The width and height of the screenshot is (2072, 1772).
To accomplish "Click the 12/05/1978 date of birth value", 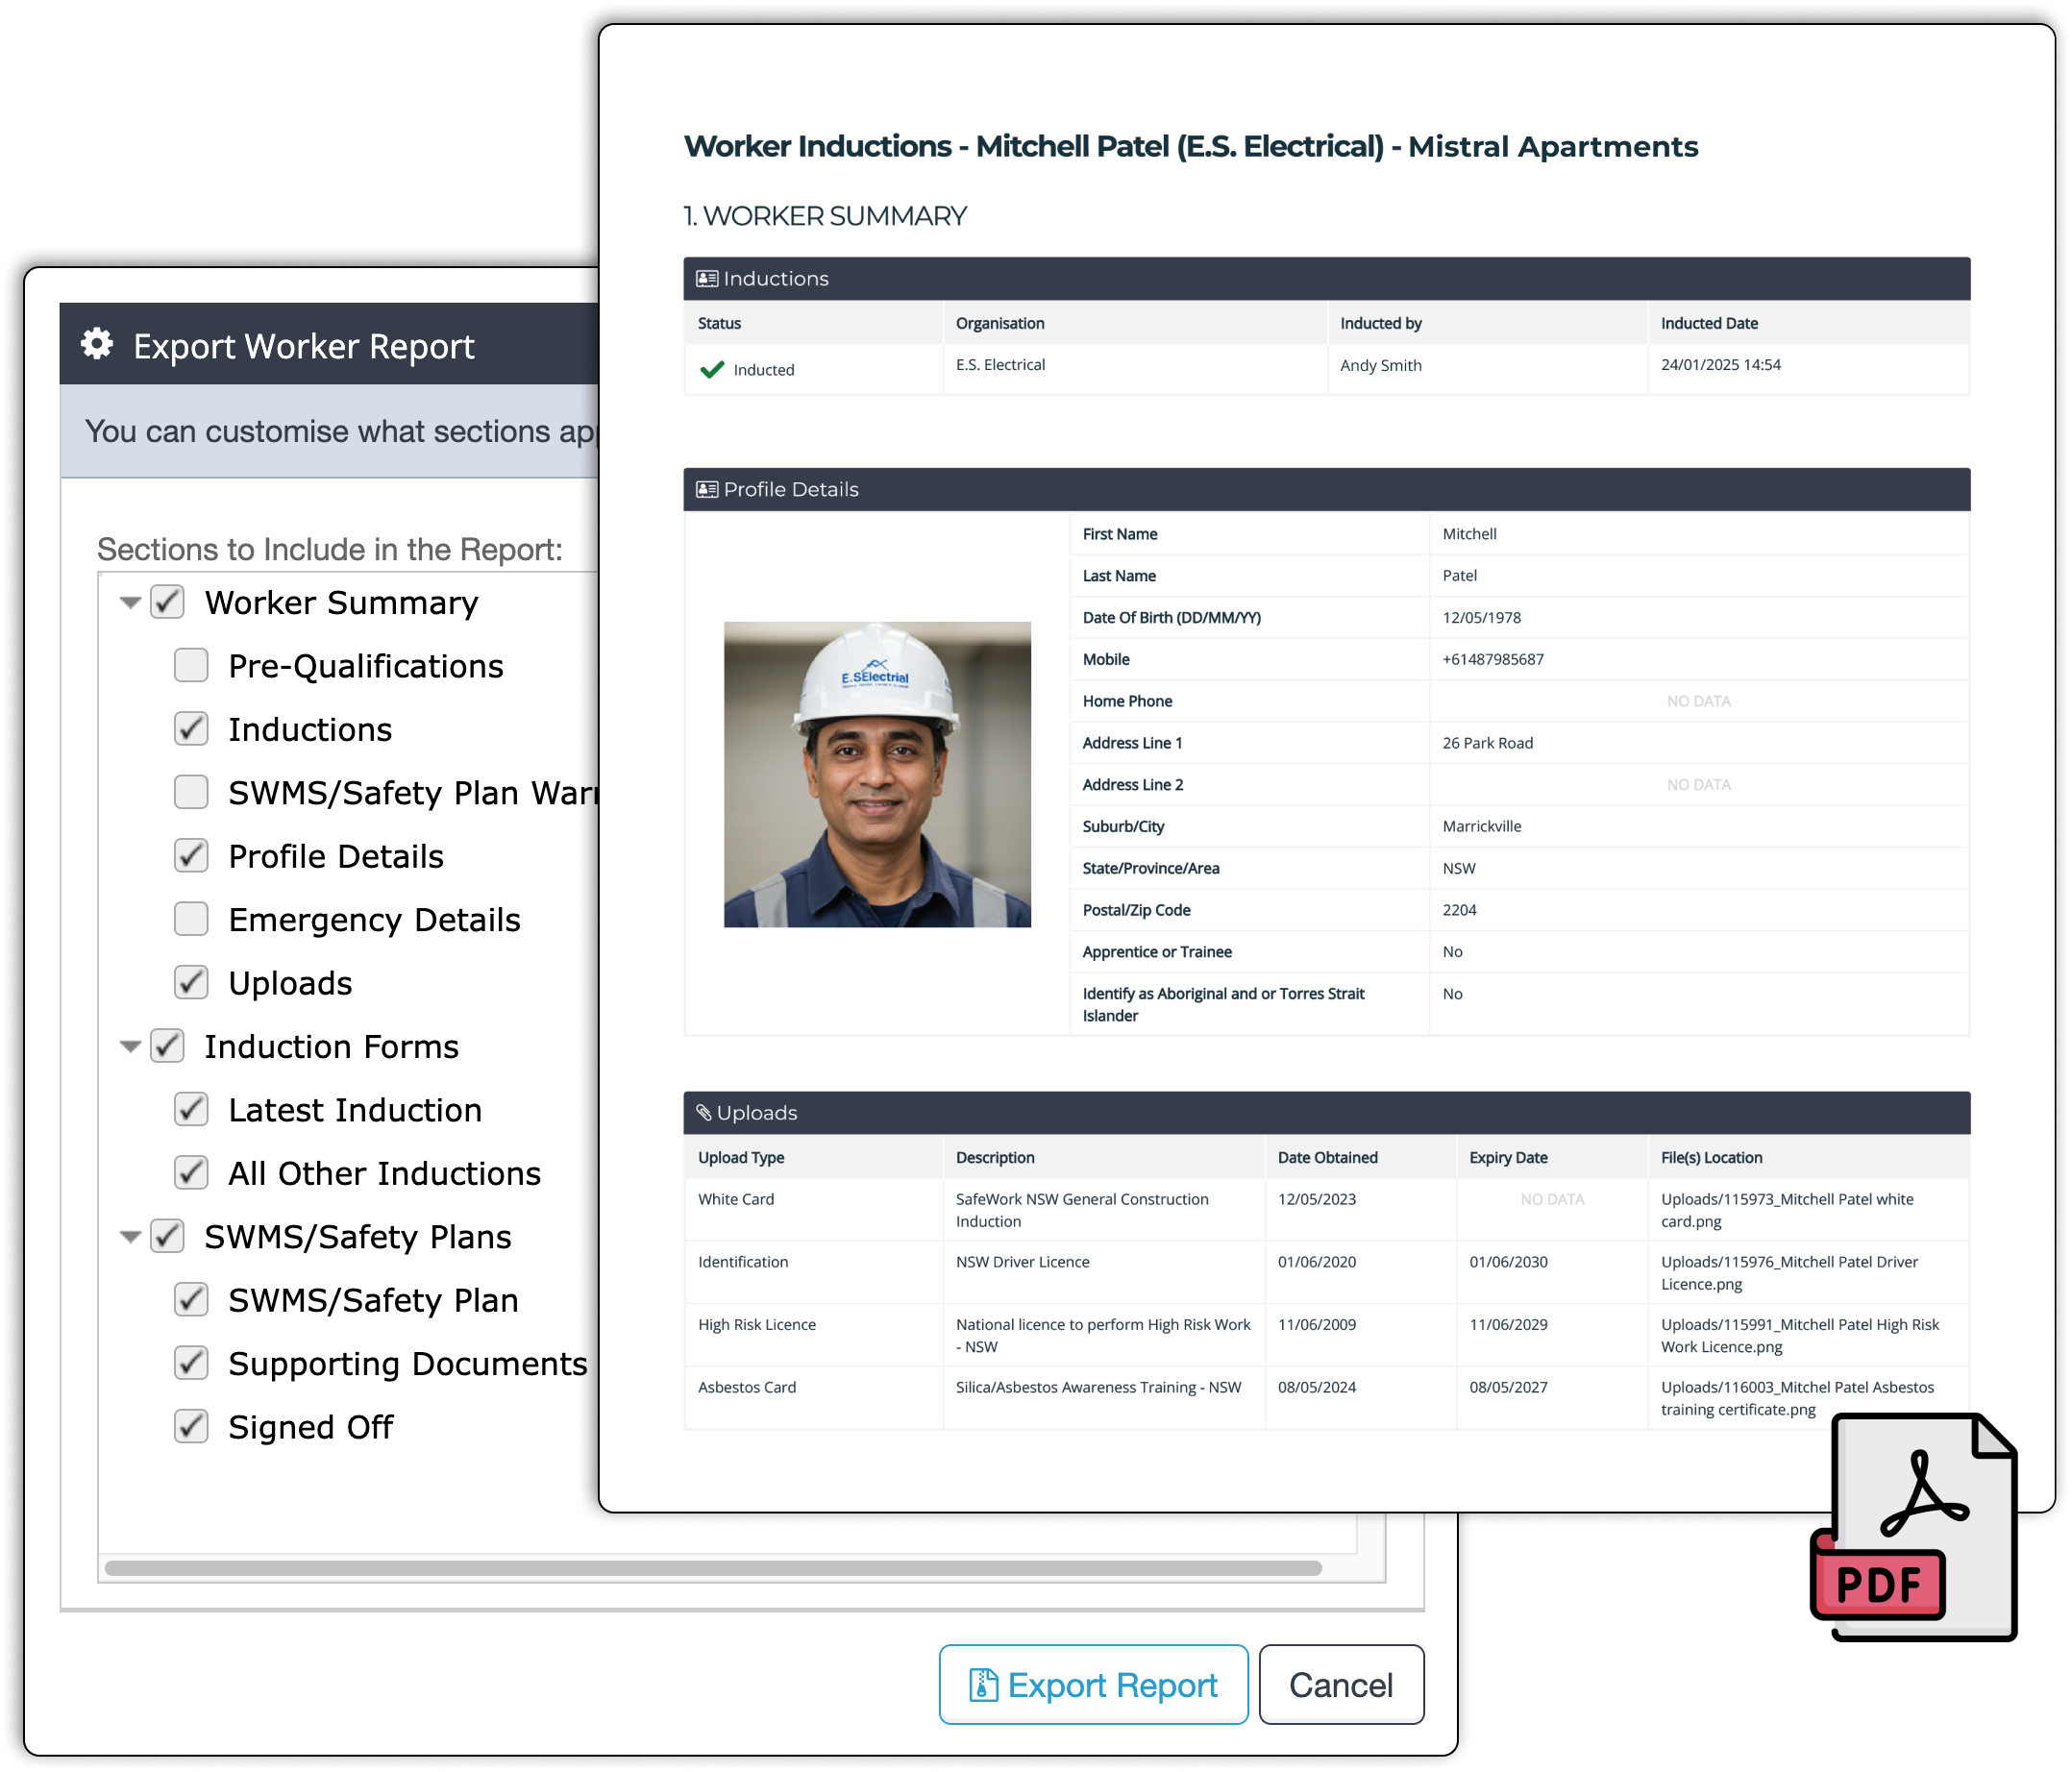I will pyautogui.click(x=1481, y=618).
